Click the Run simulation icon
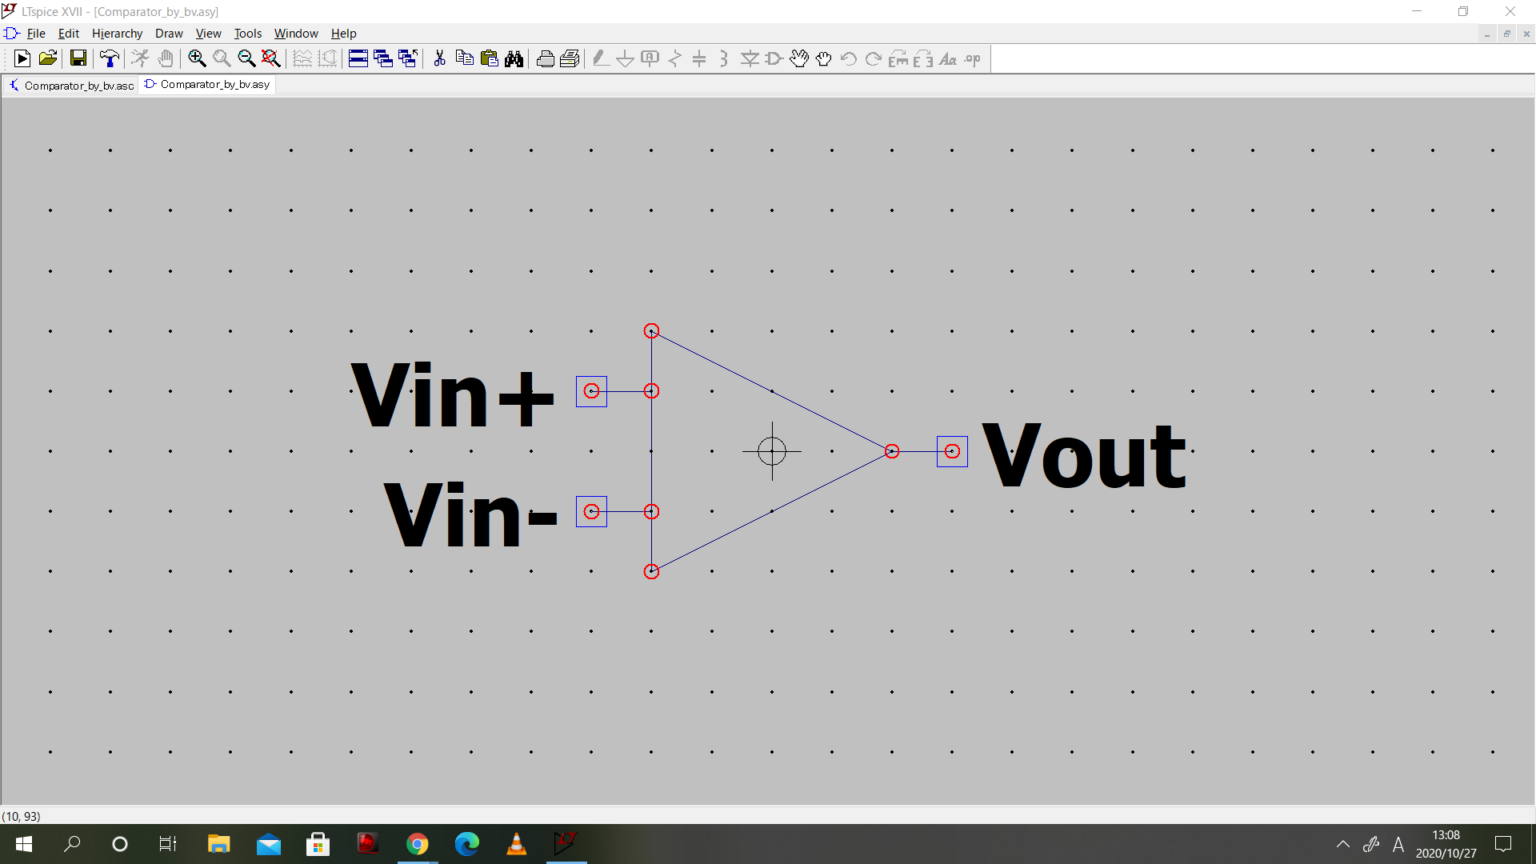The width and height of the screenshot is (1536, 864). pyautogui.click(x=22, y=59)
